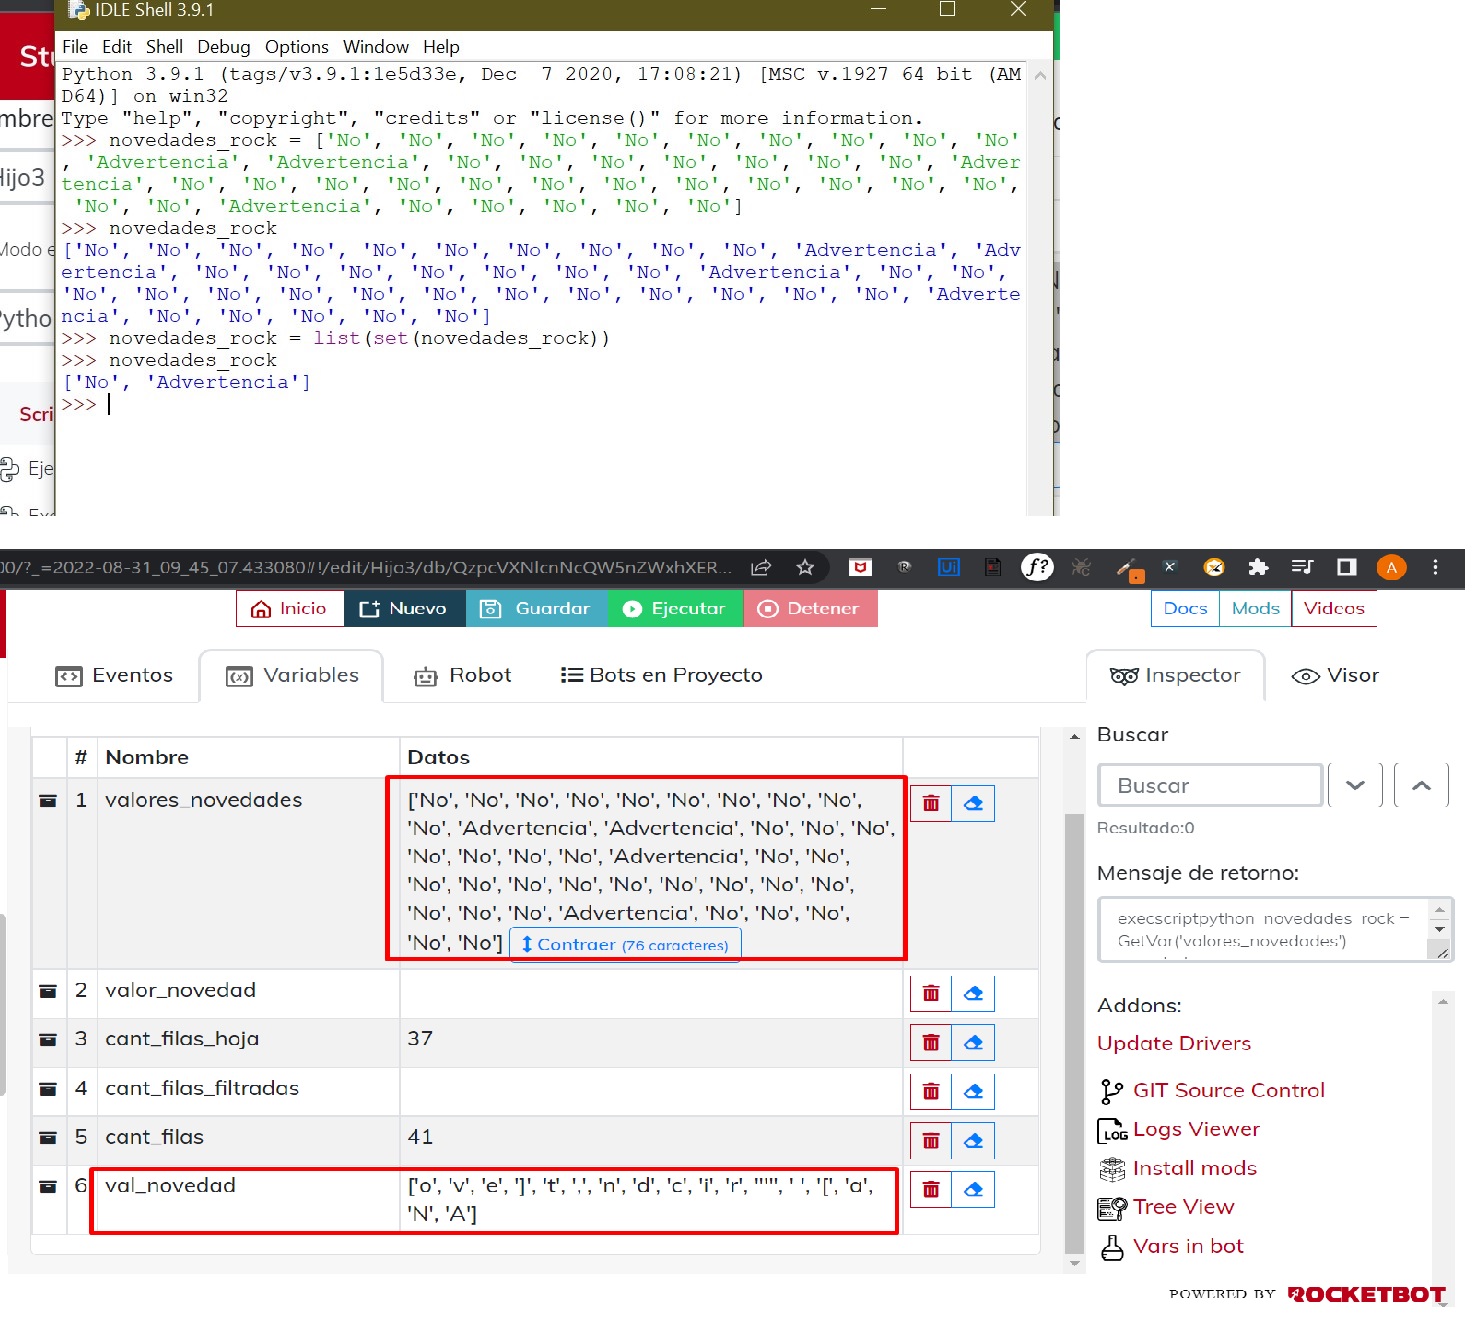This screenshot has width=1473, height=1333.
Task: Click the eraser icon for cant_filas row
Action: pyautogui.click(x=973, y=1141)
